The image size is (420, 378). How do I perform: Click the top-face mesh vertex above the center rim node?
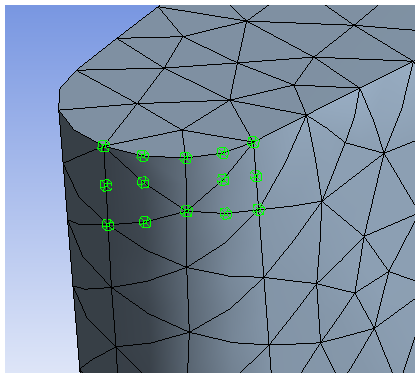tap(182, 129)
